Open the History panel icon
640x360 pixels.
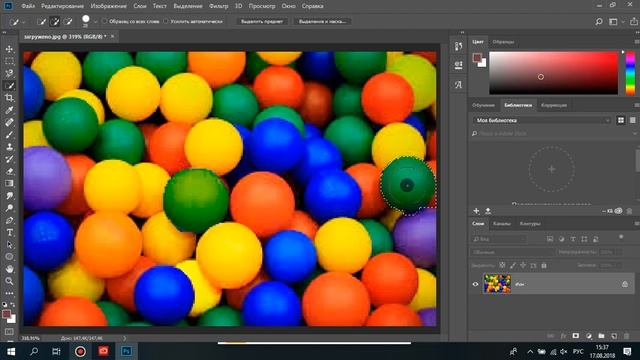click(458, 46)
